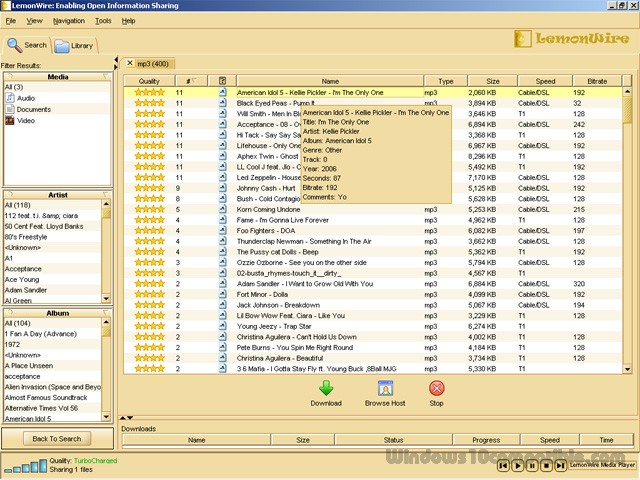Select the Documents media filter
This screenshot has height=480, width=640.
[28, 109]
